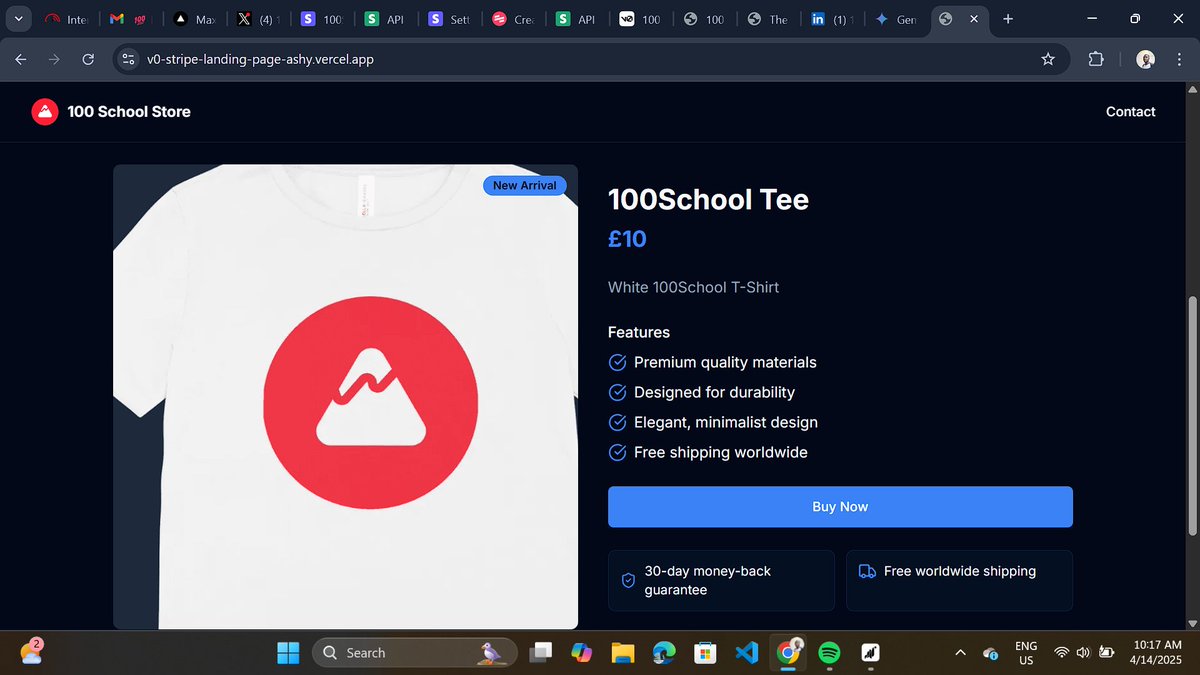
Task: Click the Features heading
Action: [x=639, y=332]
